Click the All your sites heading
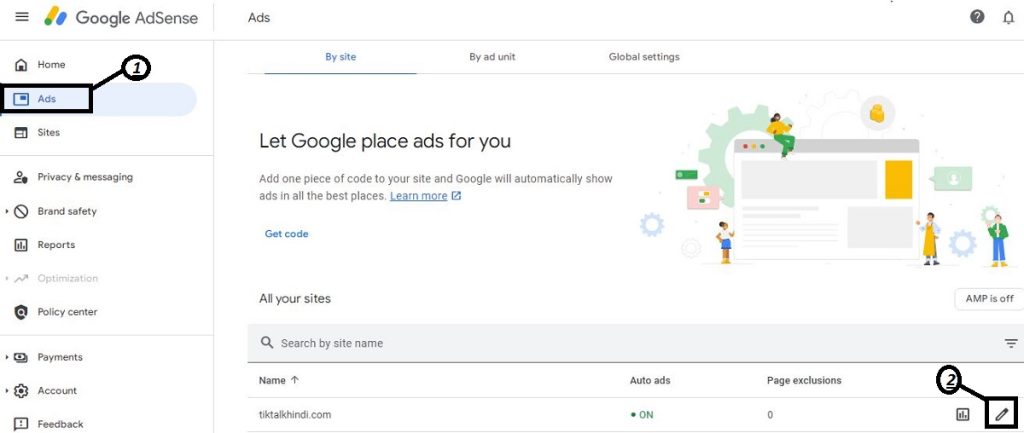Viewport: 1024px width, 433px height. 295,298
